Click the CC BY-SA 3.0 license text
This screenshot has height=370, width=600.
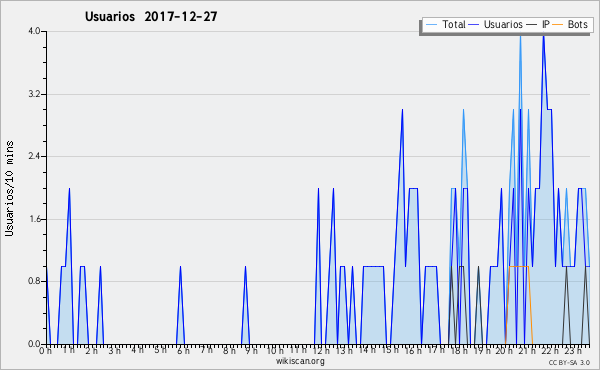pyautogui.click(x=569, y=362)
